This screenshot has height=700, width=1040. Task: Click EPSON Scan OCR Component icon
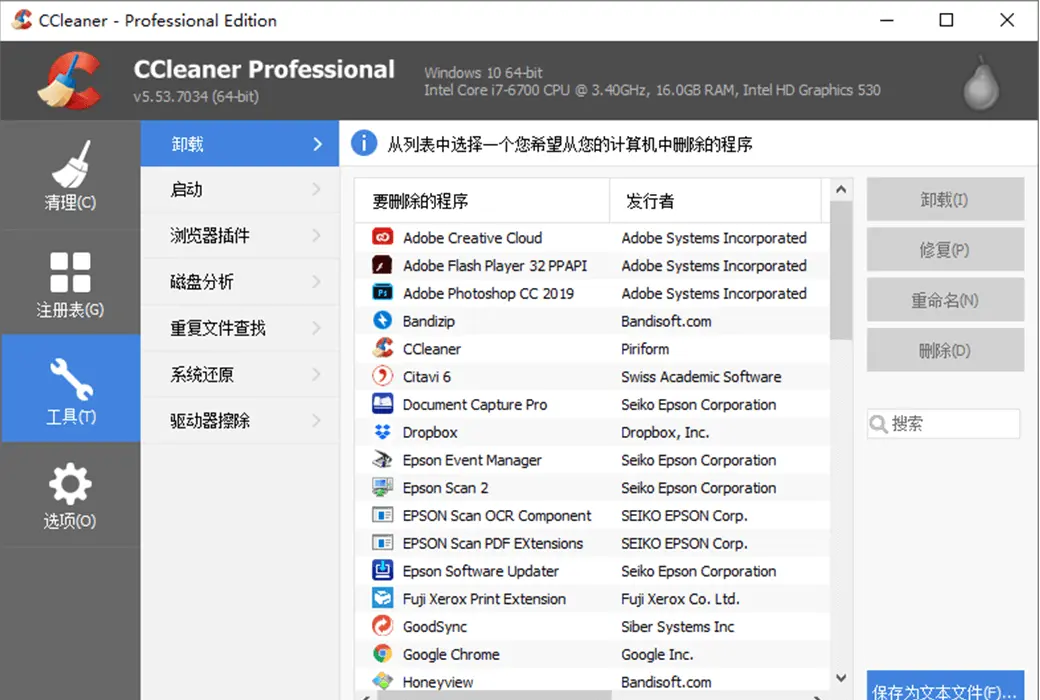382,515
